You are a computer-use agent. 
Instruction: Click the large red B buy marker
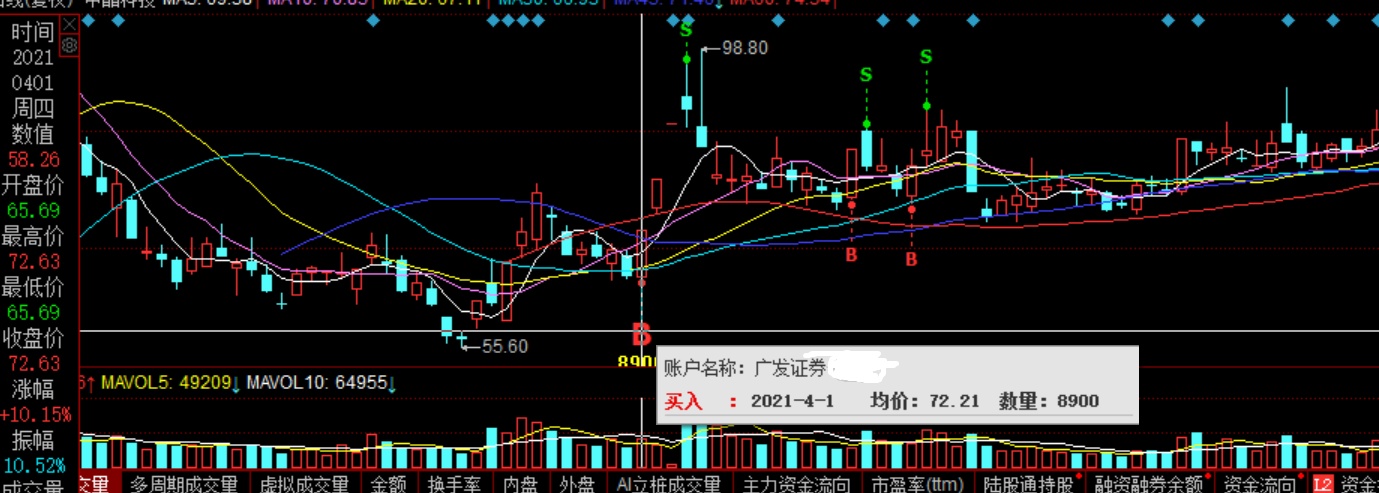pos(640,335)
